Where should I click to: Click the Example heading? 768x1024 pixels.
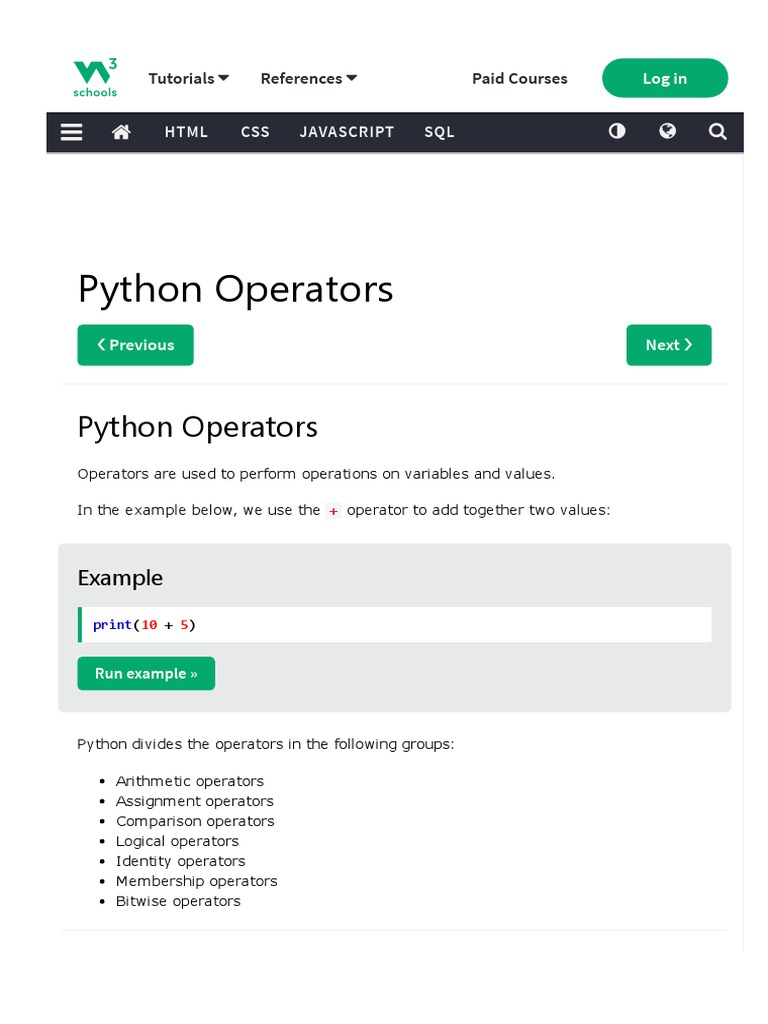click(120, 578)
